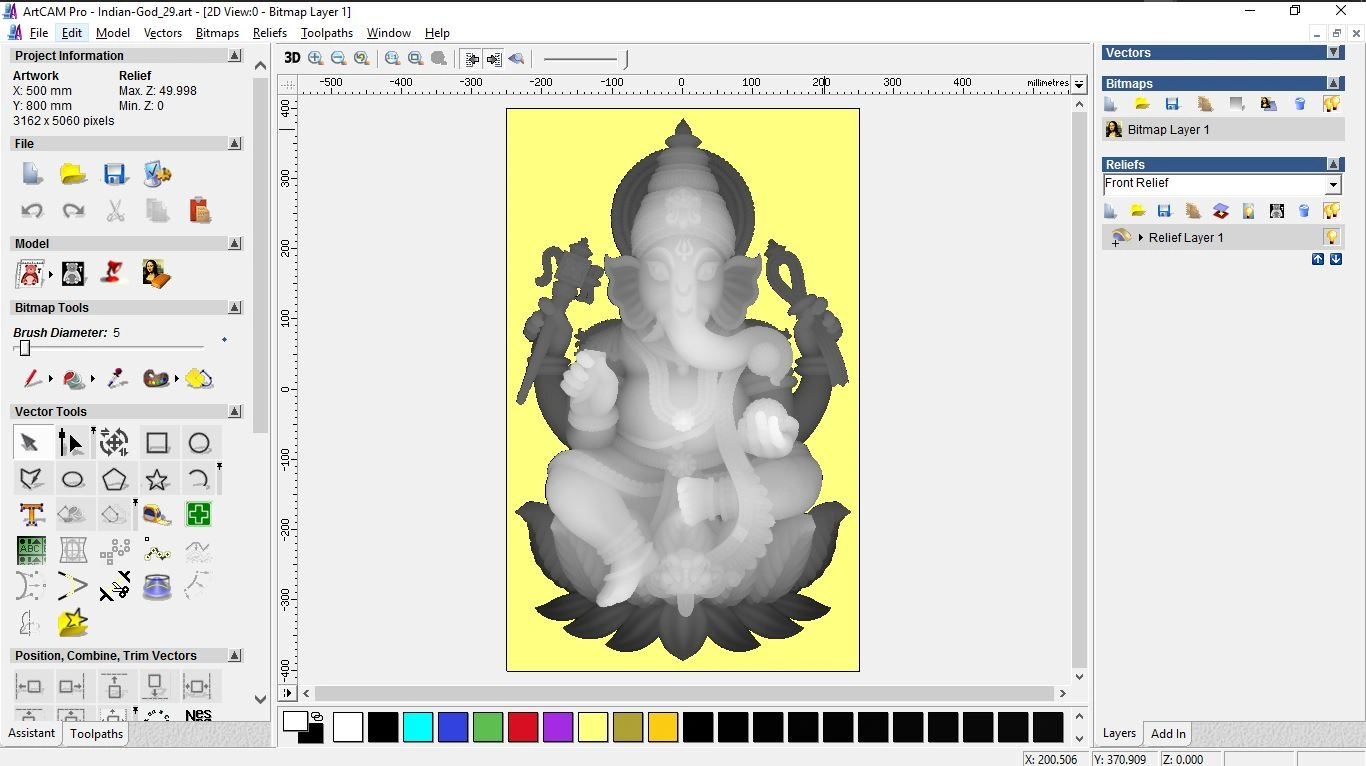Screen dimensions: 1366x766
Task: Toggle all bitmap layers visibility with lightbulbs icon
Action: 1331,103
